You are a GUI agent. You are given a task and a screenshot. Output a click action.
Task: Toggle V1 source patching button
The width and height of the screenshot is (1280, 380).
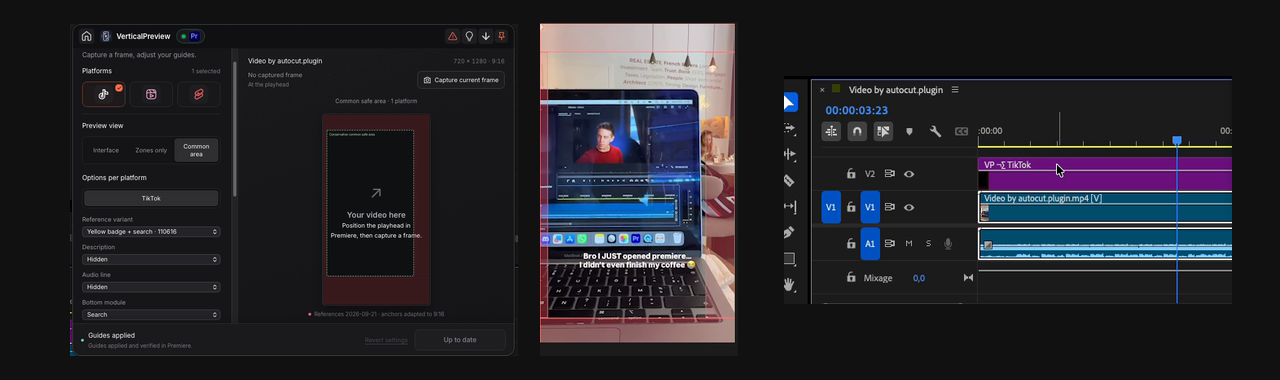(831, 207)
